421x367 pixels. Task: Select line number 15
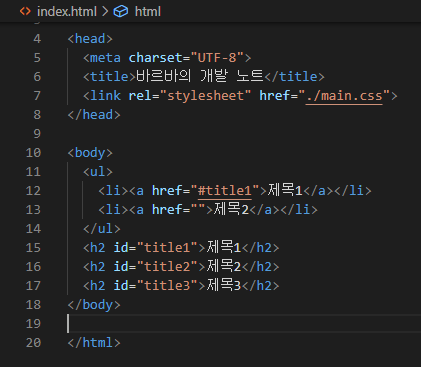33,248
